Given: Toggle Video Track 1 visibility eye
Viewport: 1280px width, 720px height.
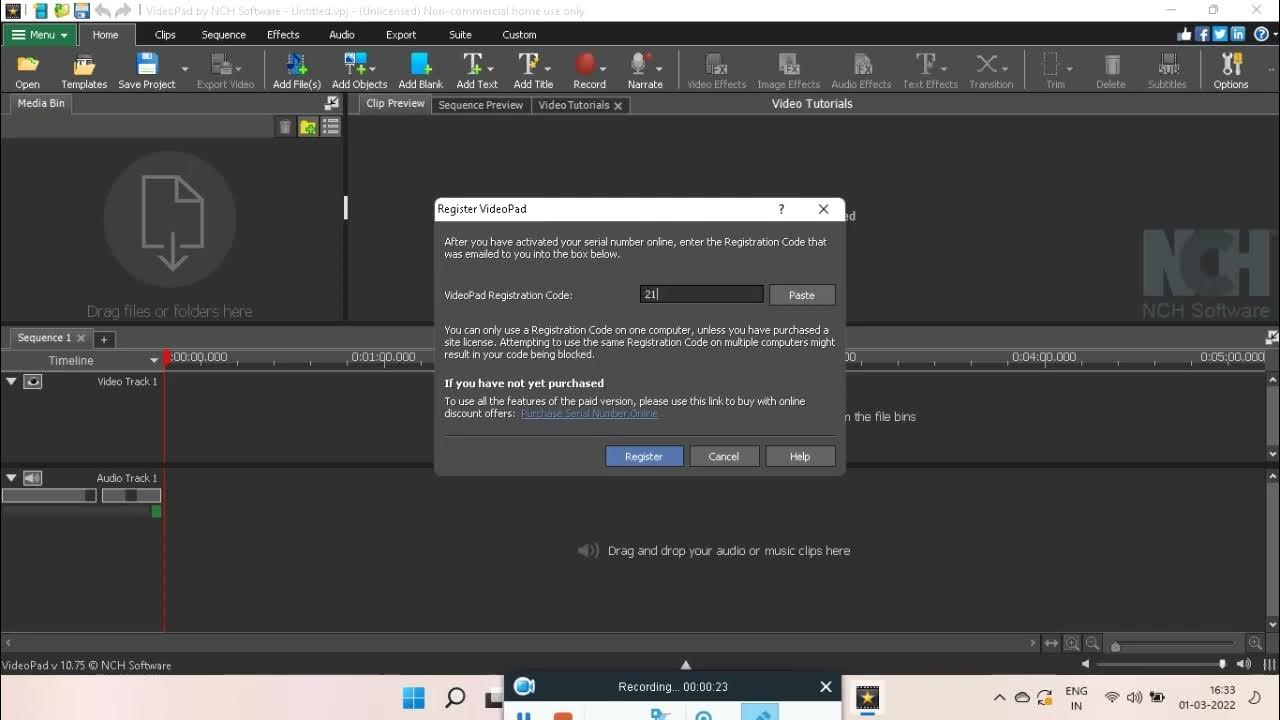Looking at the screenshot, I should tap(33, 381).
